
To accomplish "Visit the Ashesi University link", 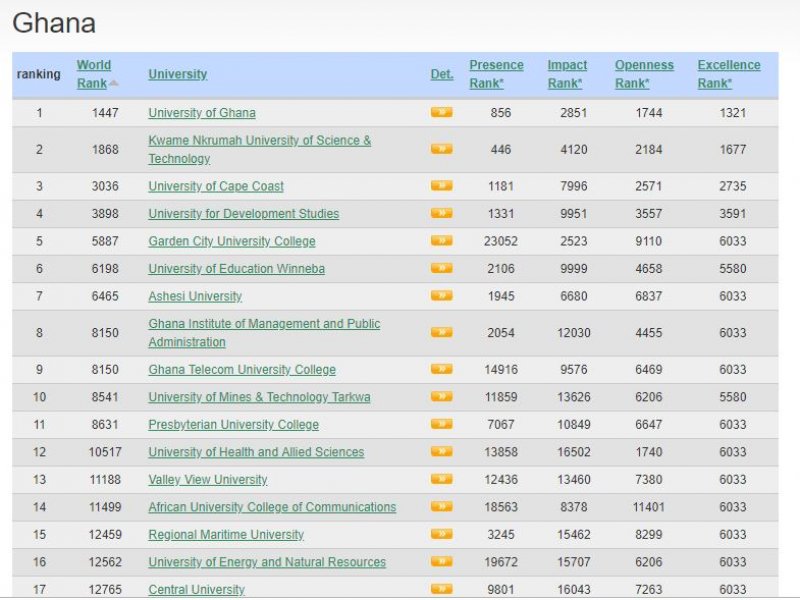I will pyautogui.click(x=195, y=296).
